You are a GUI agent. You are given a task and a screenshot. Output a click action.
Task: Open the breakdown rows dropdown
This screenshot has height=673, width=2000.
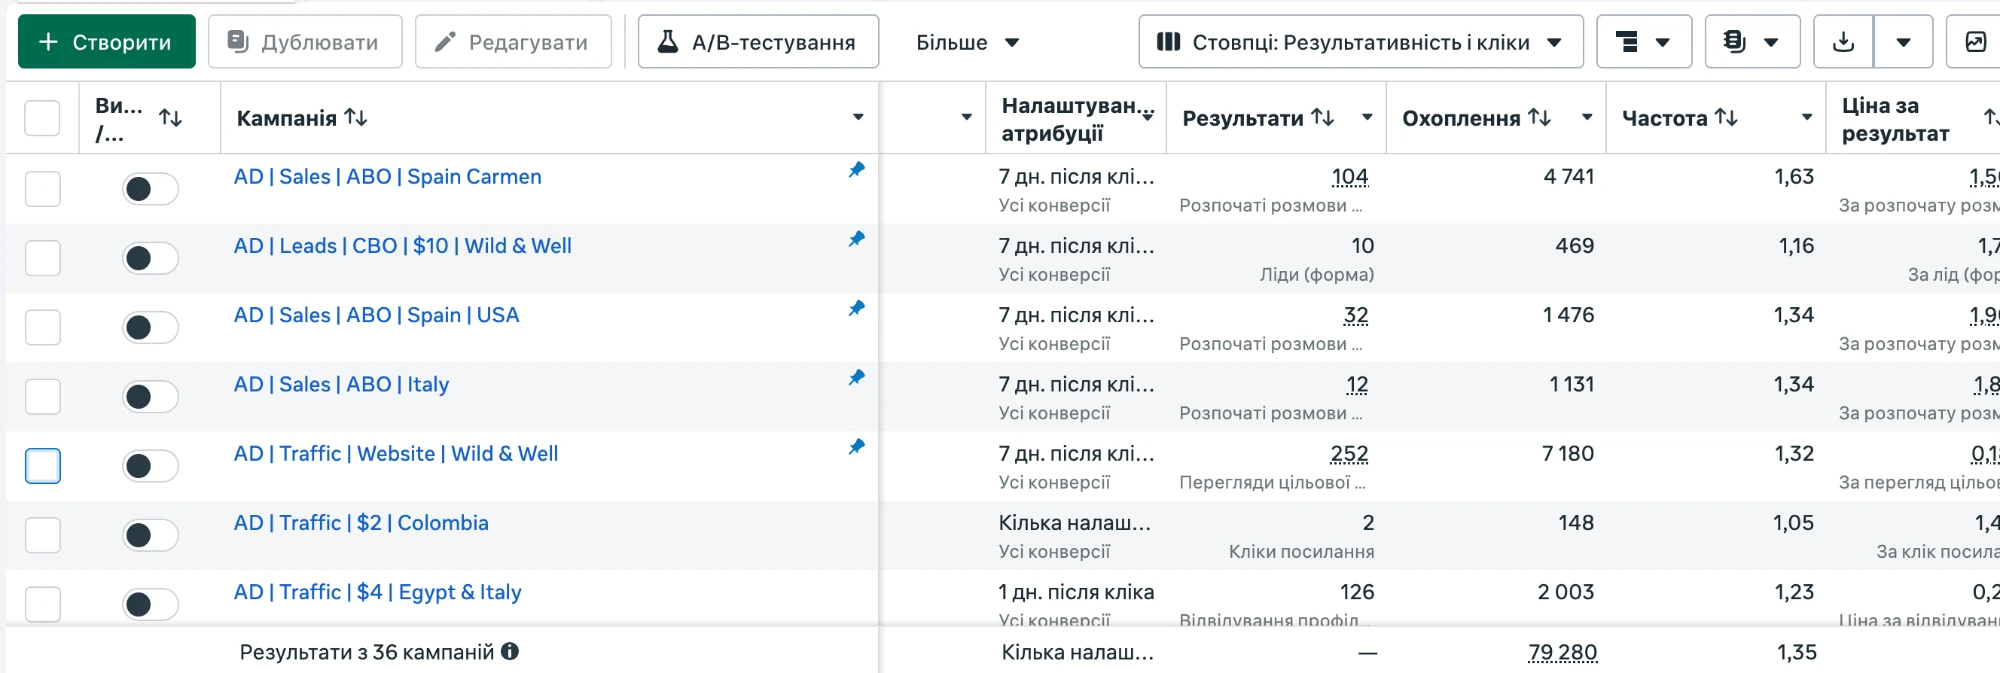[1644, 42]
